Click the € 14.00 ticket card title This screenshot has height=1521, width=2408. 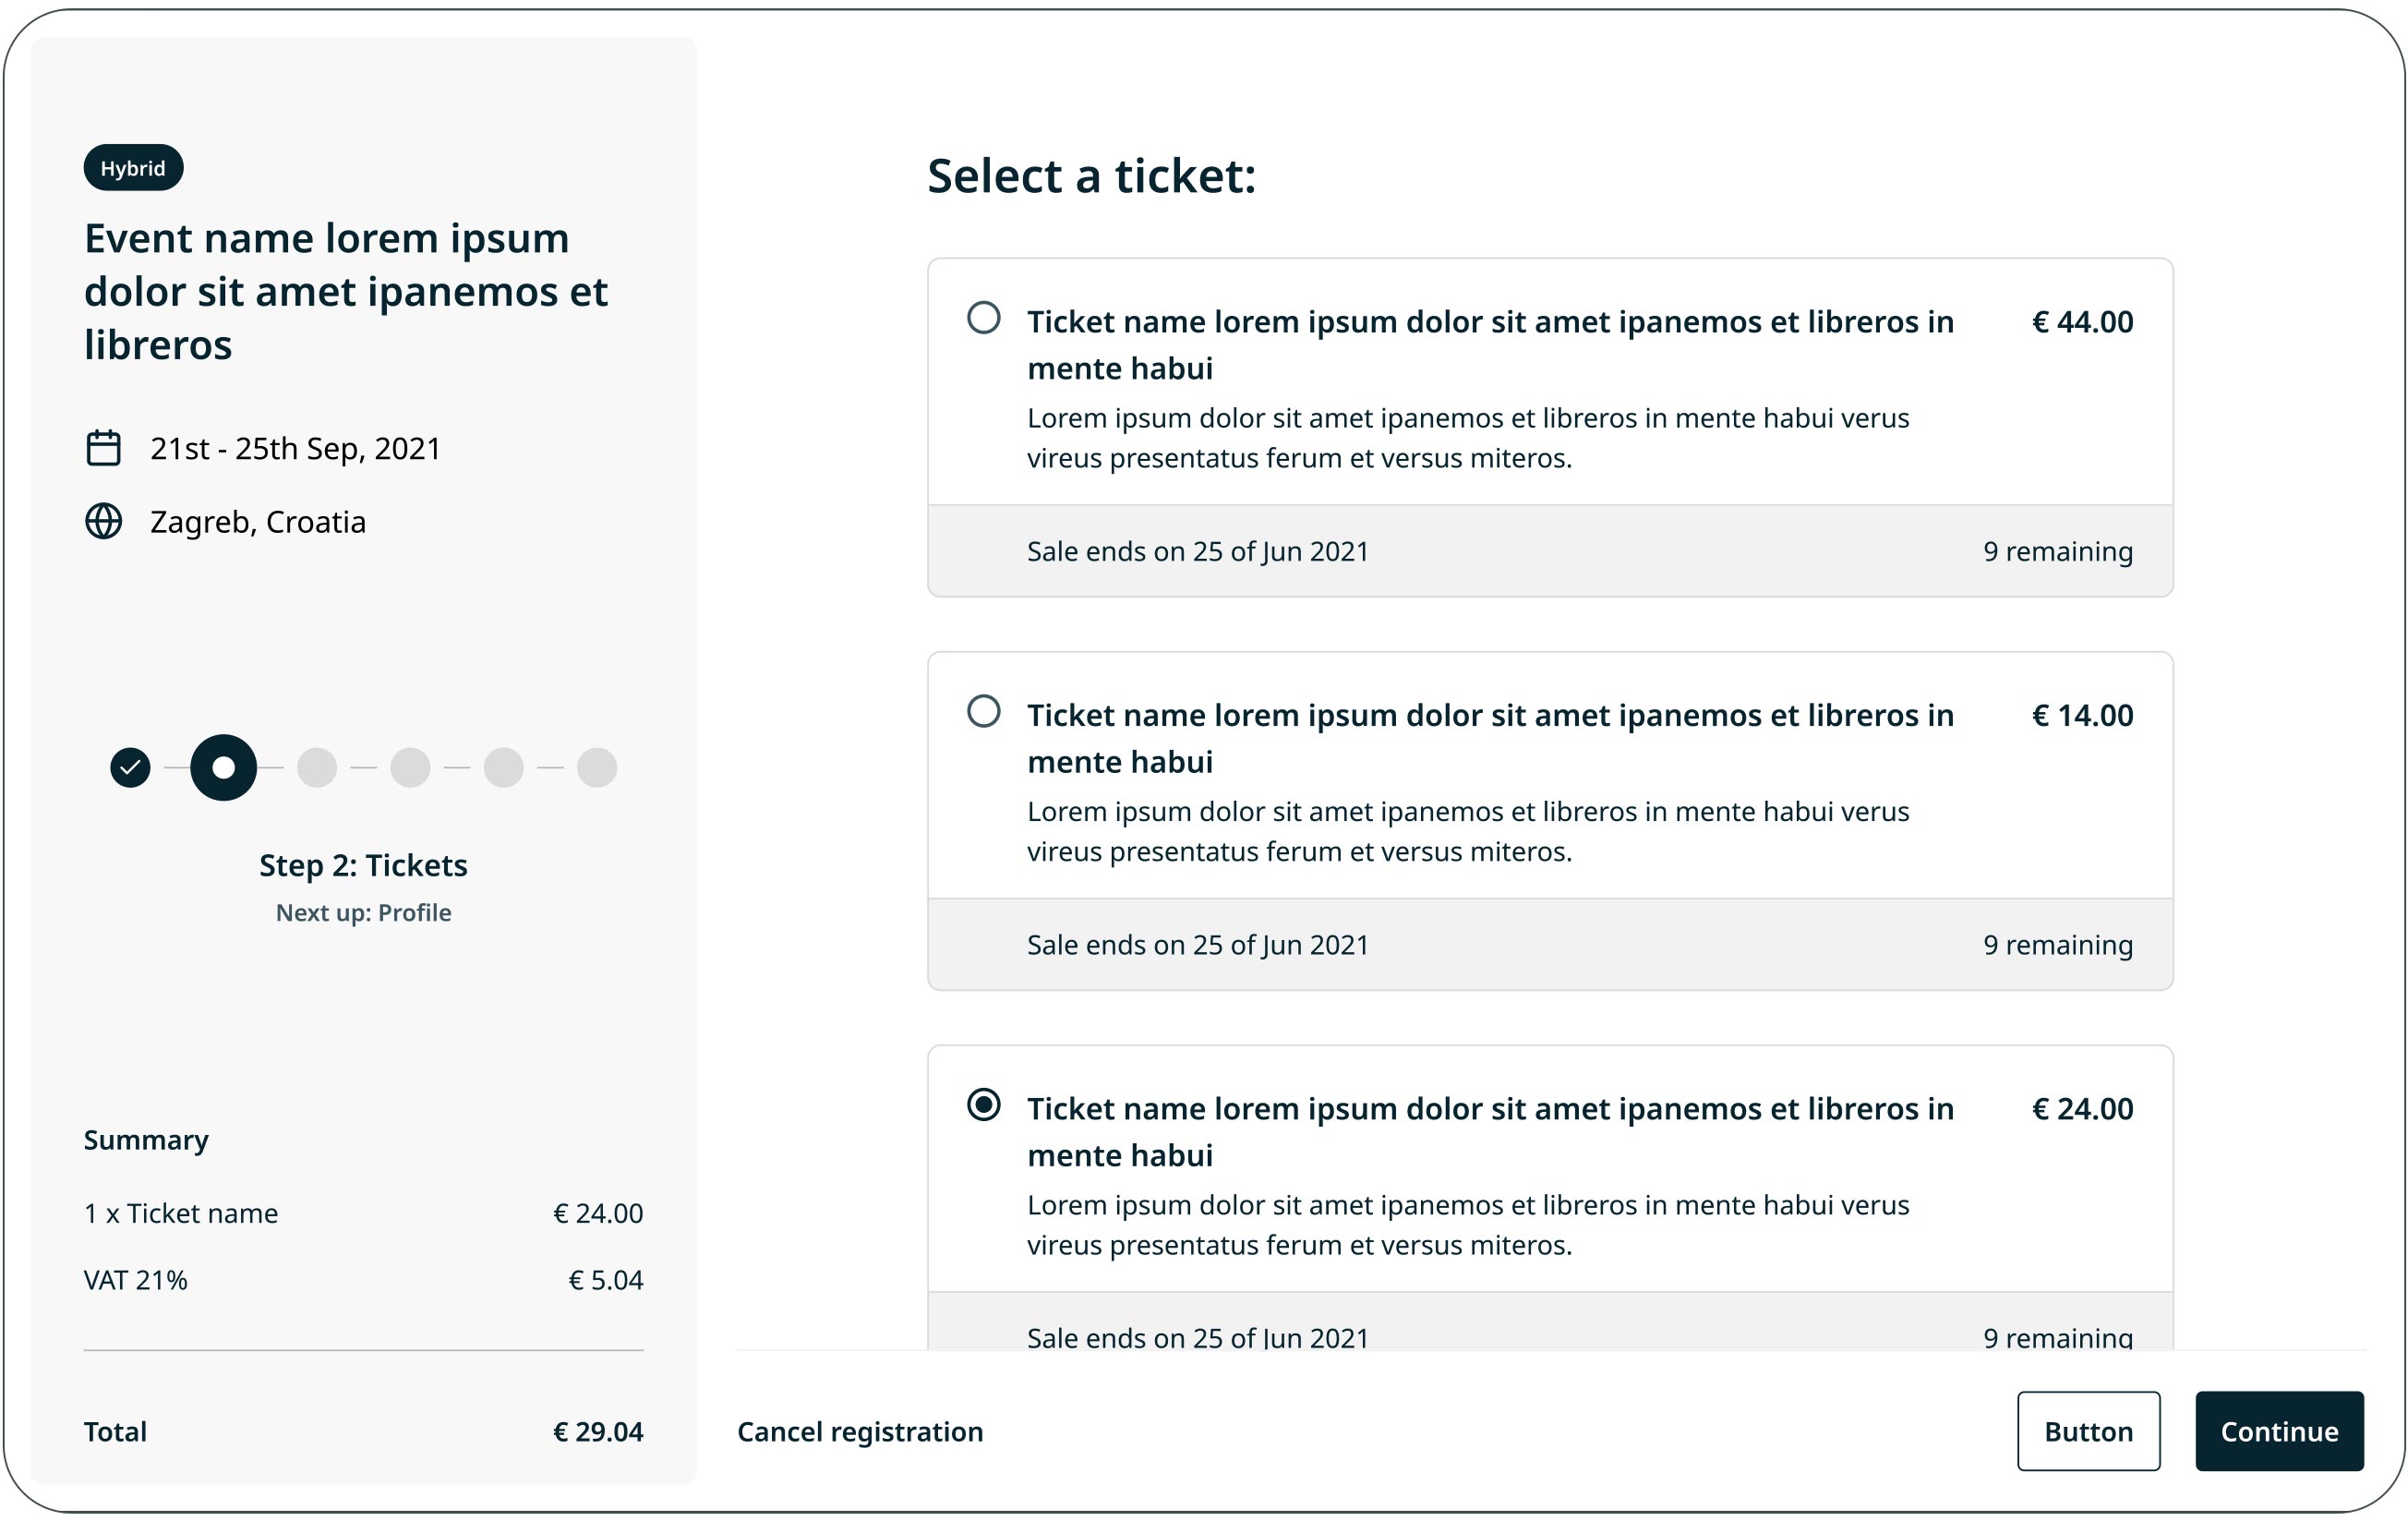[1489, 738]
